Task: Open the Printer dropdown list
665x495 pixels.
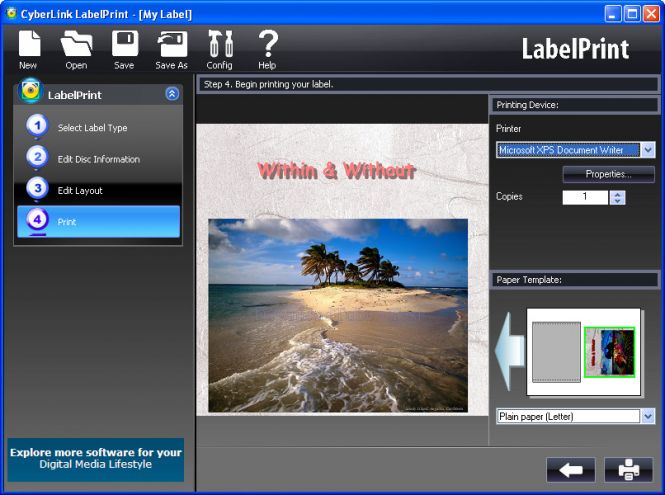Action: [x=648, y=150]
